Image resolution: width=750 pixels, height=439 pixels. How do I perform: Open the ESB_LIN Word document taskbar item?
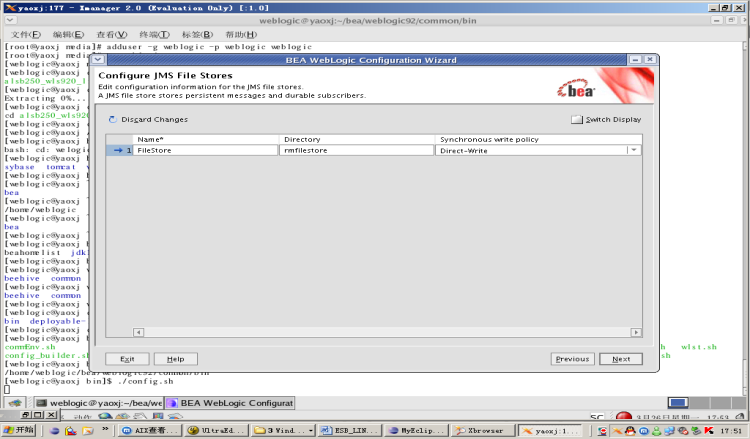[x=349, y=430]
